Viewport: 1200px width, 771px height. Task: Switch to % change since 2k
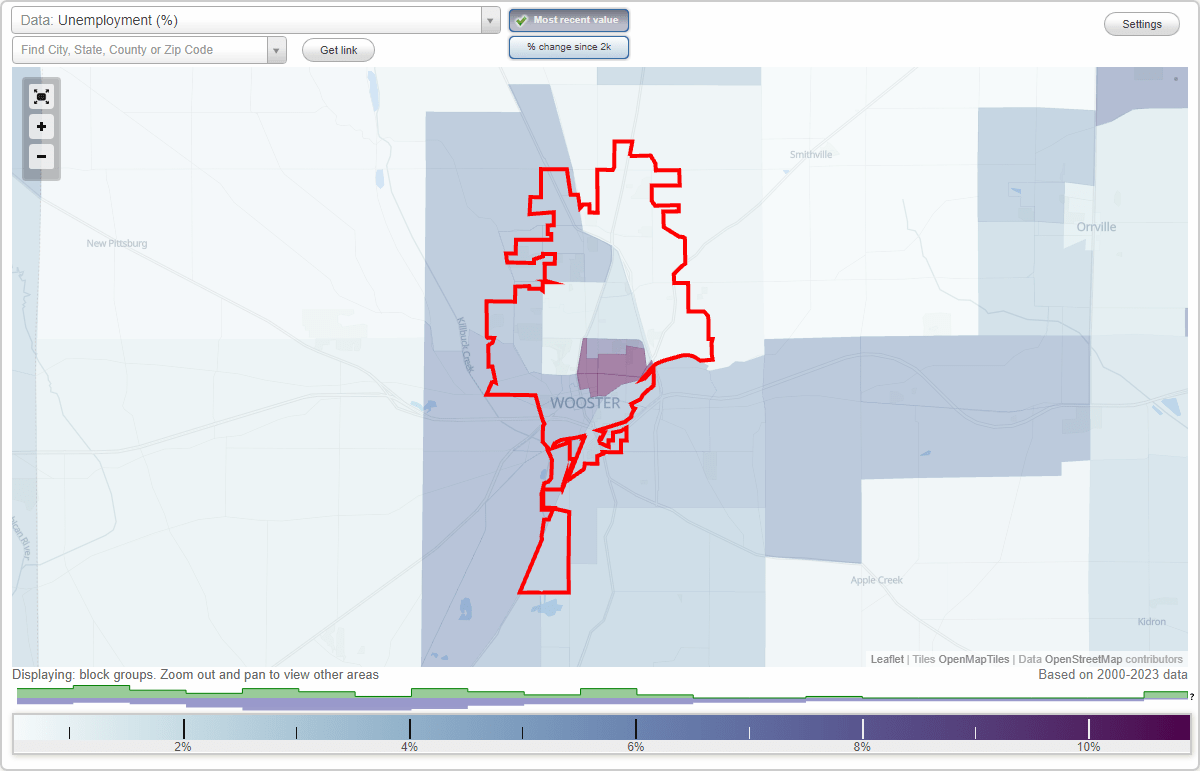click(569, 47)
